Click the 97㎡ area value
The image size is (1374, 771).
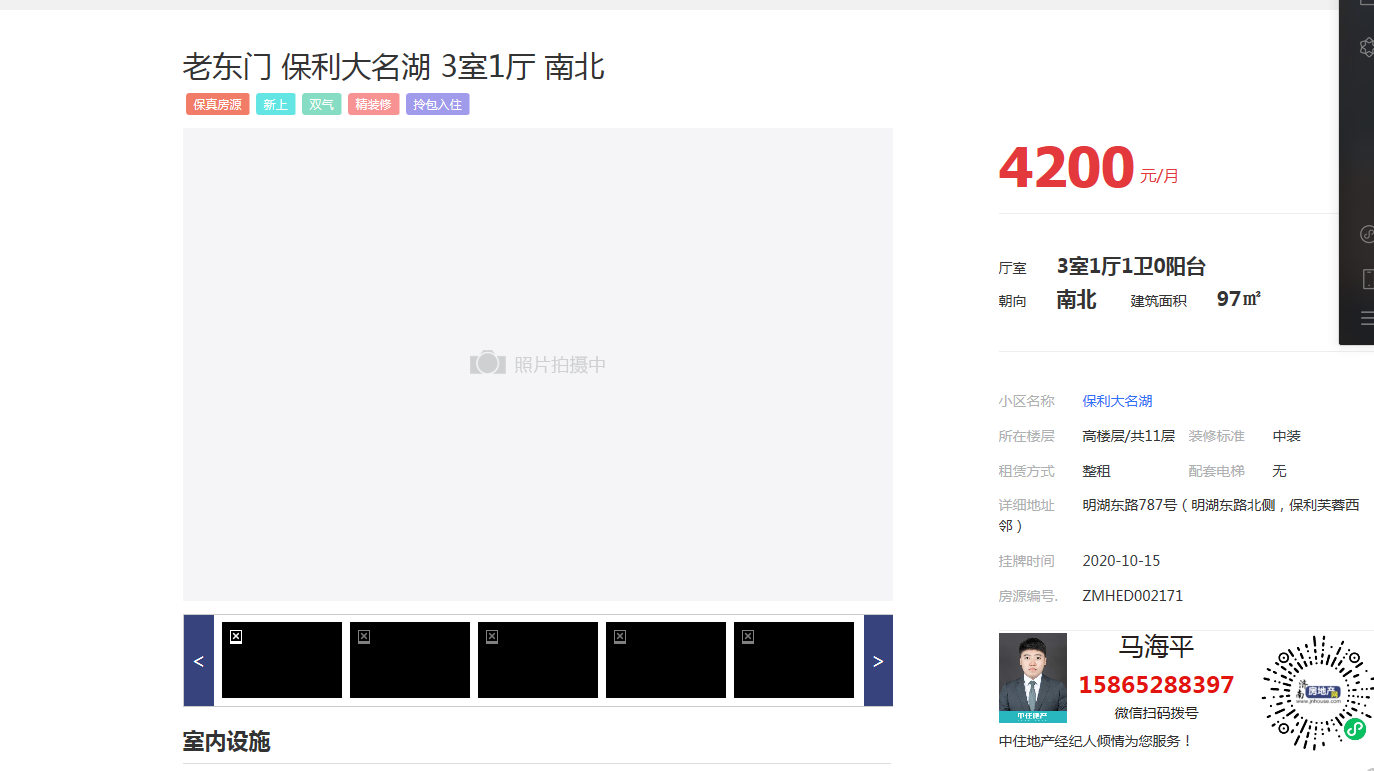[1238, 298]
